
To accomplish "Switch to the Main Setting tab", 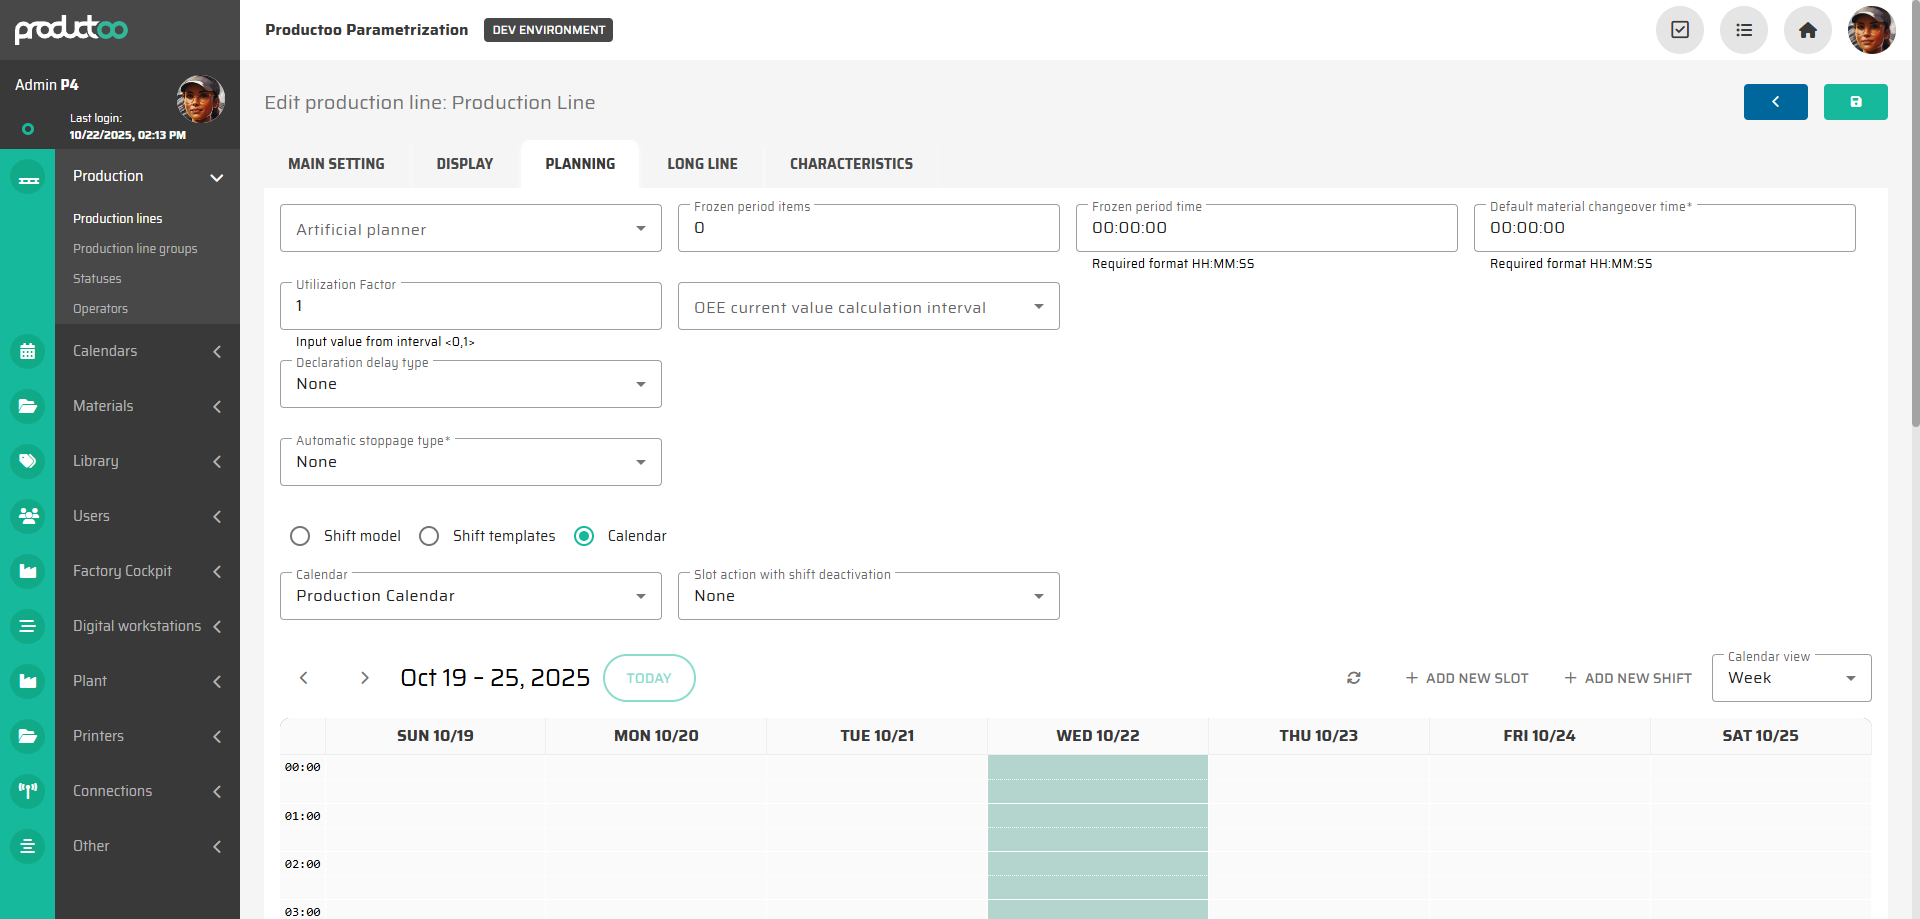I will coord(336,164).
